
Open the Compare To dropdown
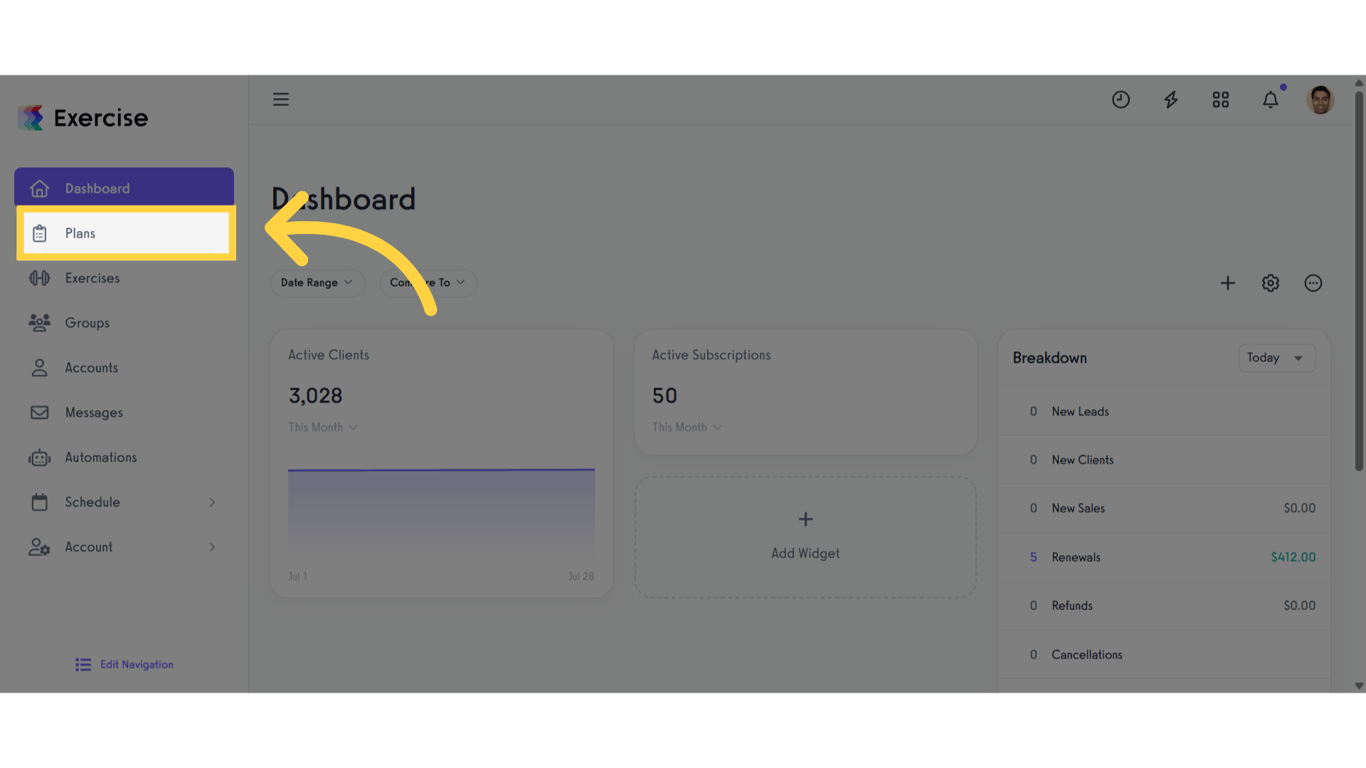[427, 283]
